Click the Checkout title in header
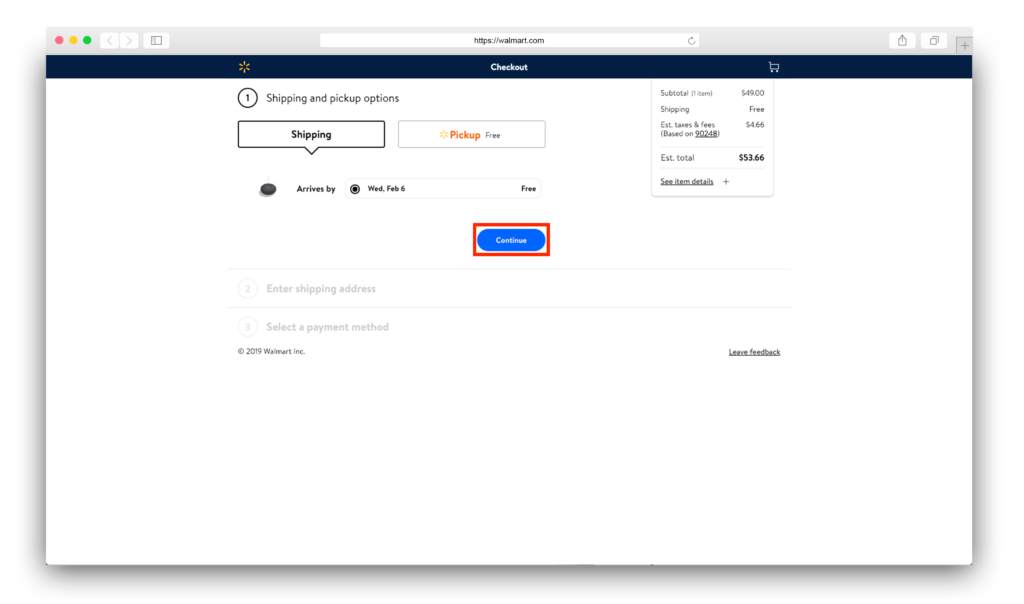The height and width of the screenshot is (604, 1024). 509,67
